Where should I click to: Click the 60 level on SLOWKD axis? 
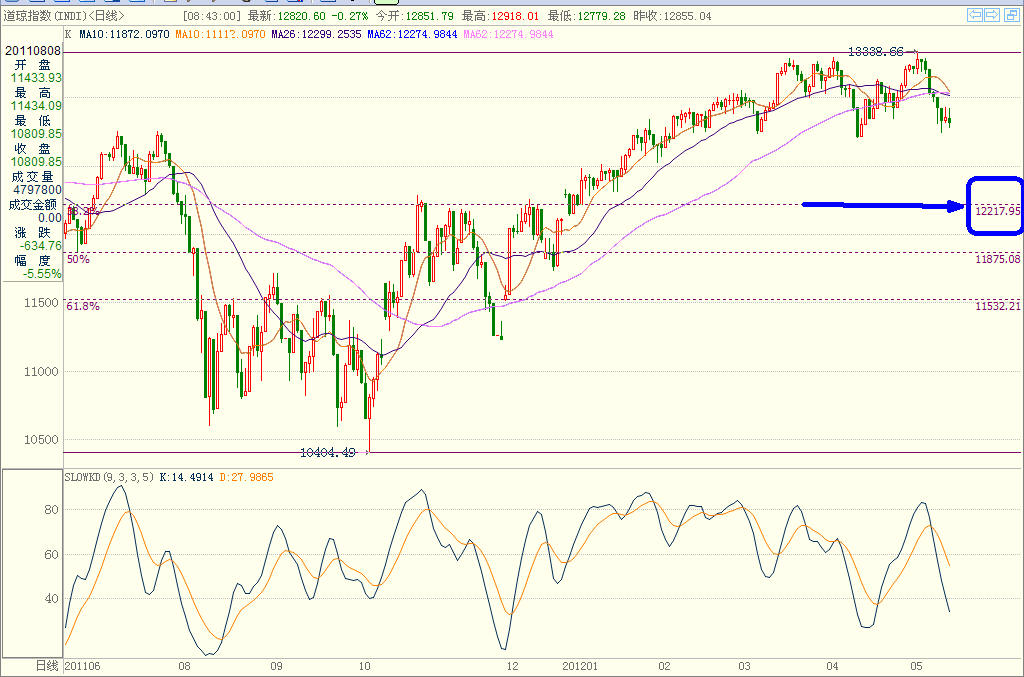point(51,554)
